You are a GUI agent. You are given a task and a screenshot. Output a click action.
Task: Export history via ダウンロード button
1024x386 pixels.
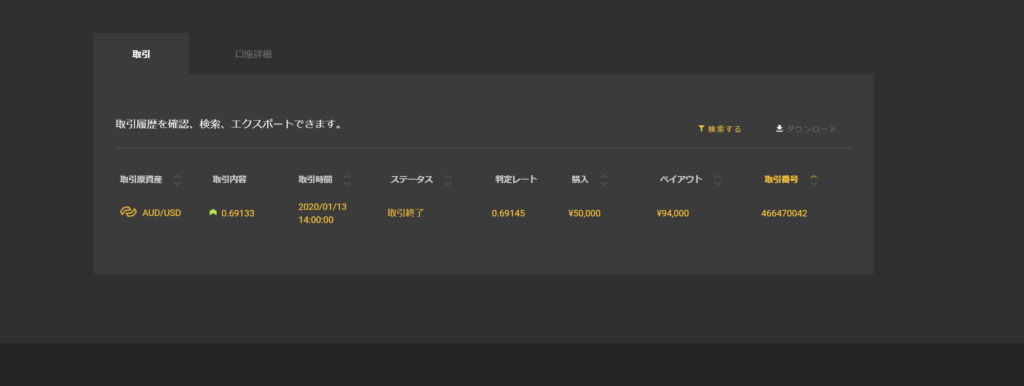[806, 129]
